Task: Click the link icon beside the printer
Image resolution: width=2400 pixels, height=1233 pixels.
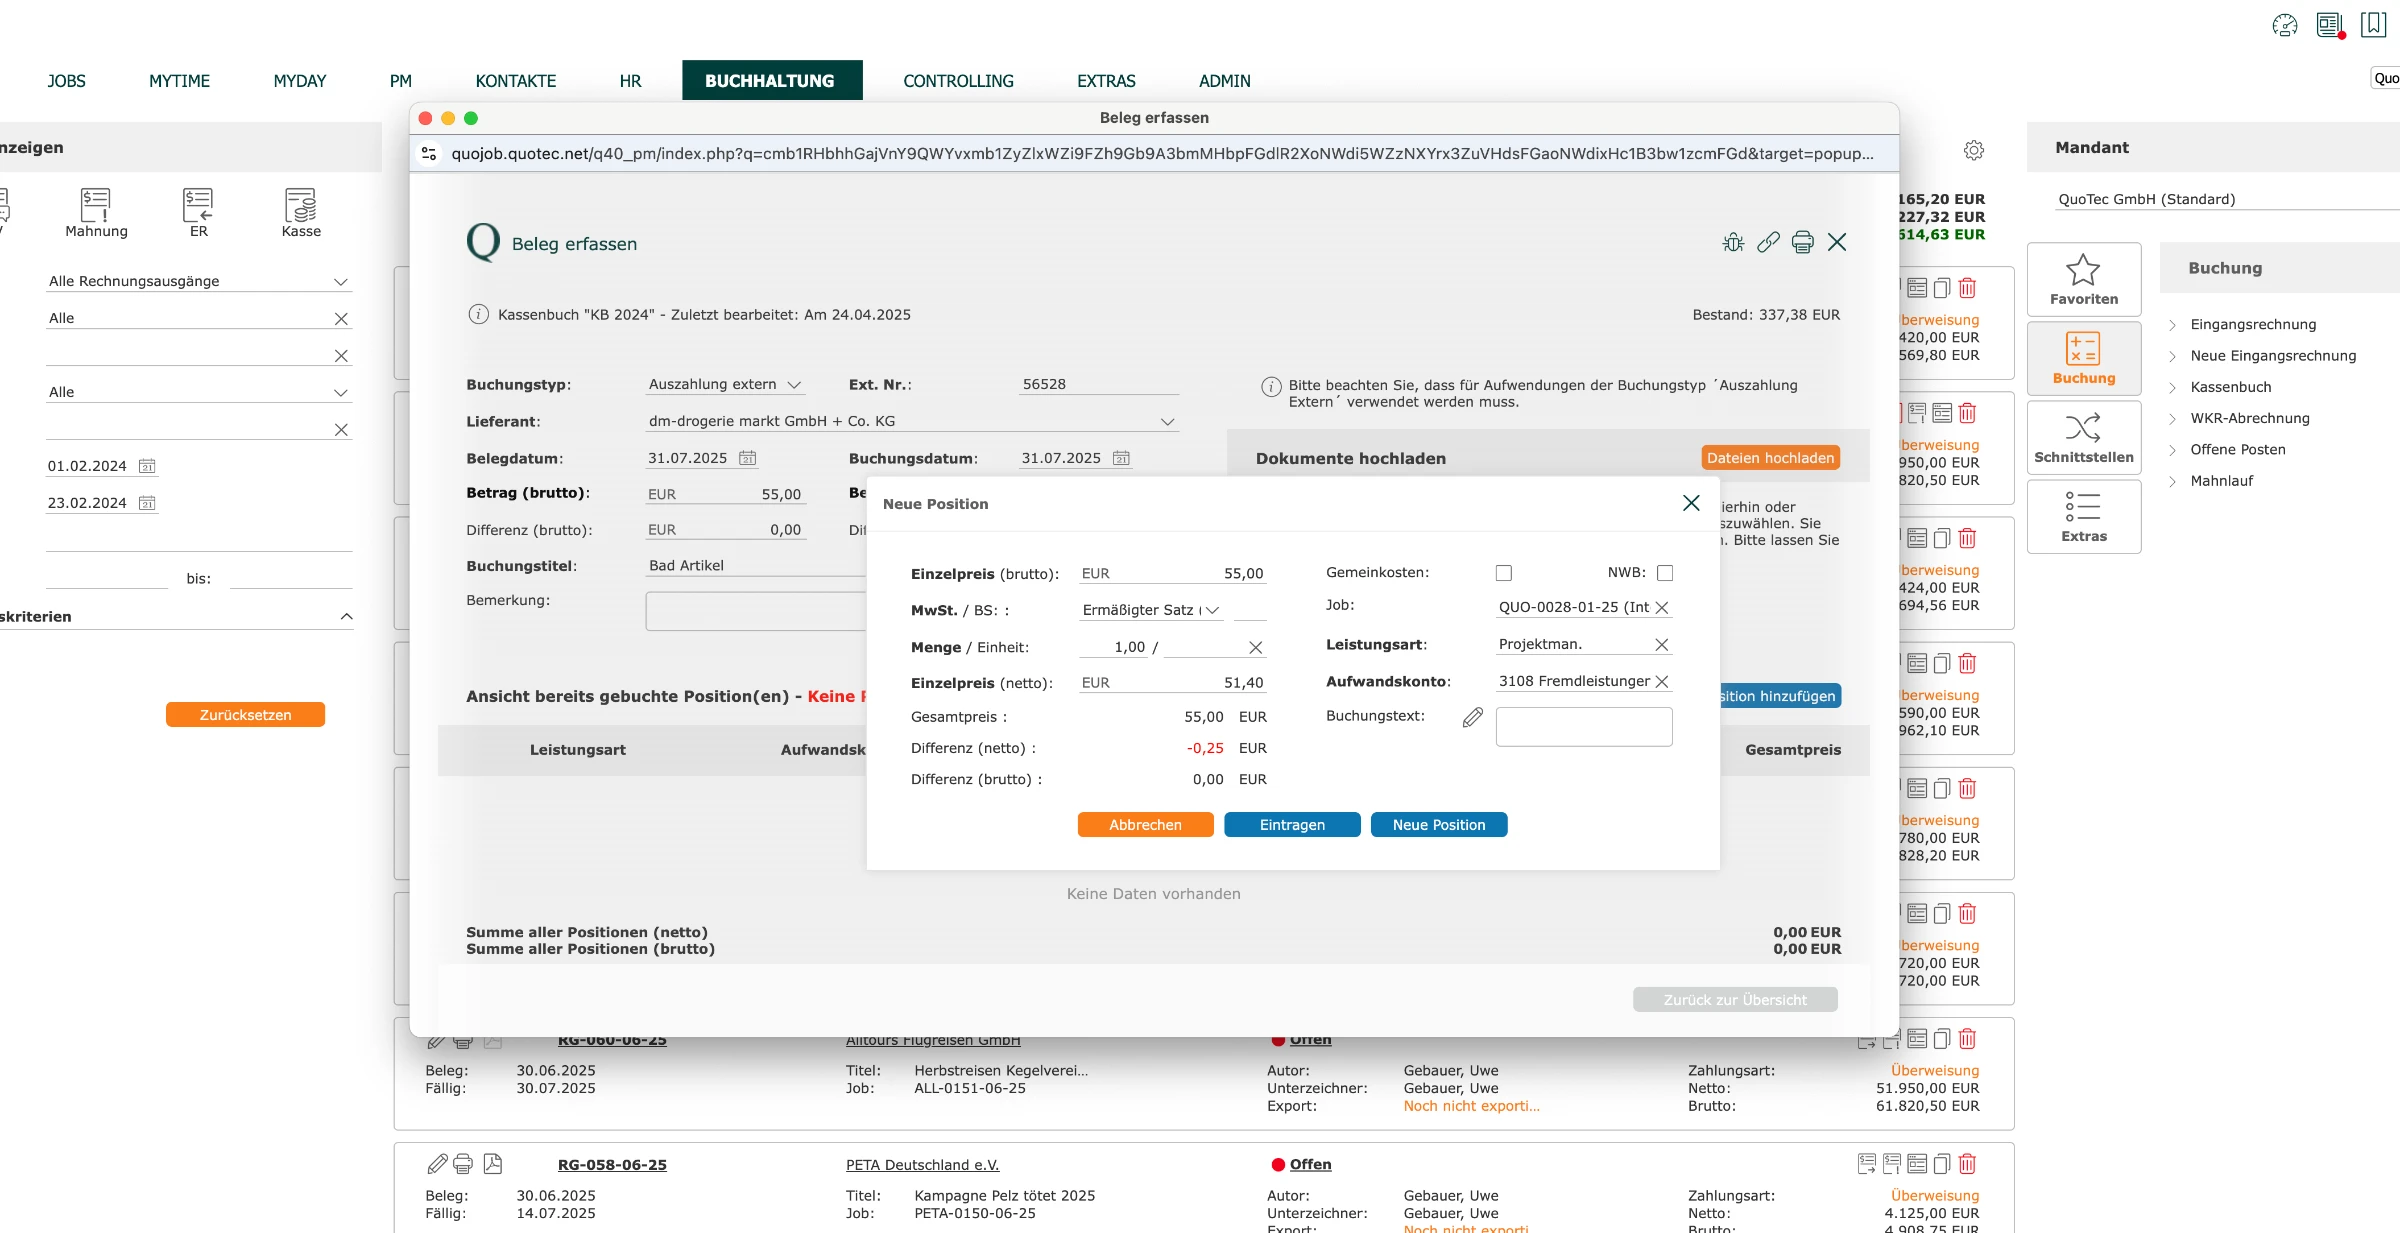Action: (1768, 242)
